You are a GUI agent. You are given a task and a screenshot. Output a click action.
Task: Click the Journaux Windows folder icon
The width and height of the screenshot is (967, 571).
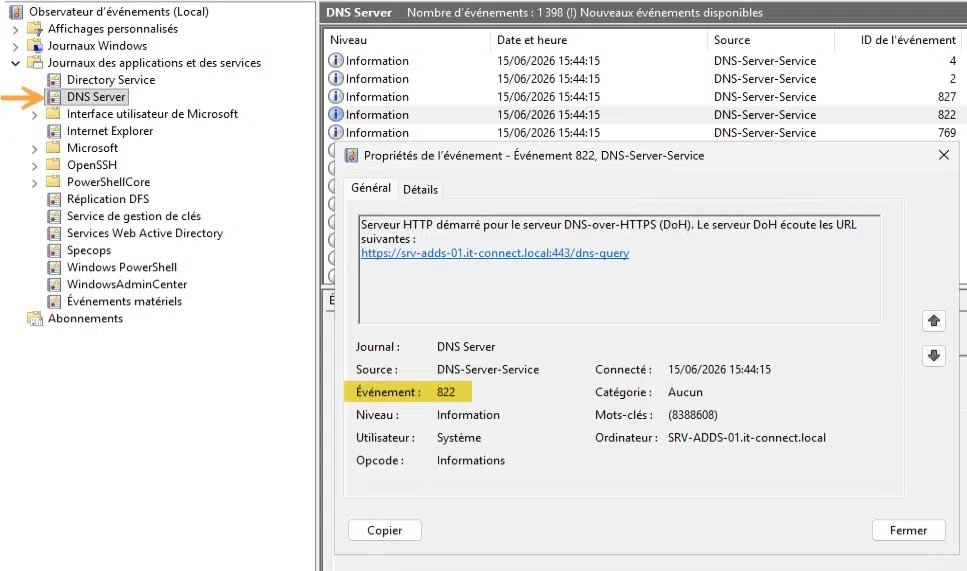tap(35, 46)
